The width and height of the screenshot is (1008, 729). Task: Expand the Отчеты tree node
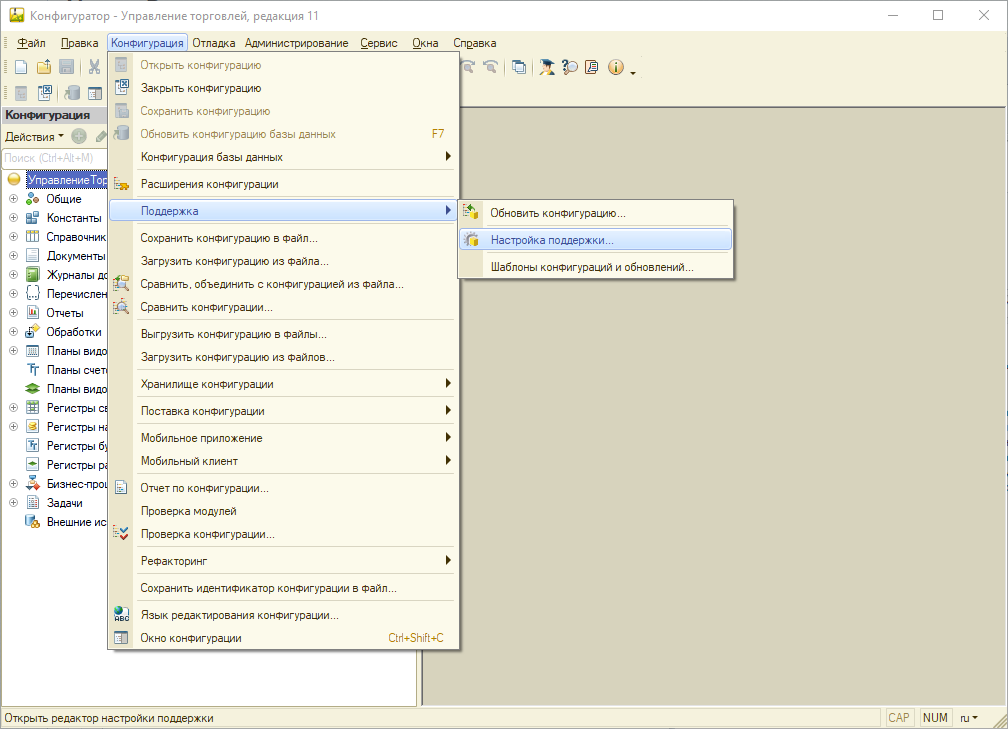pos(14,313)
